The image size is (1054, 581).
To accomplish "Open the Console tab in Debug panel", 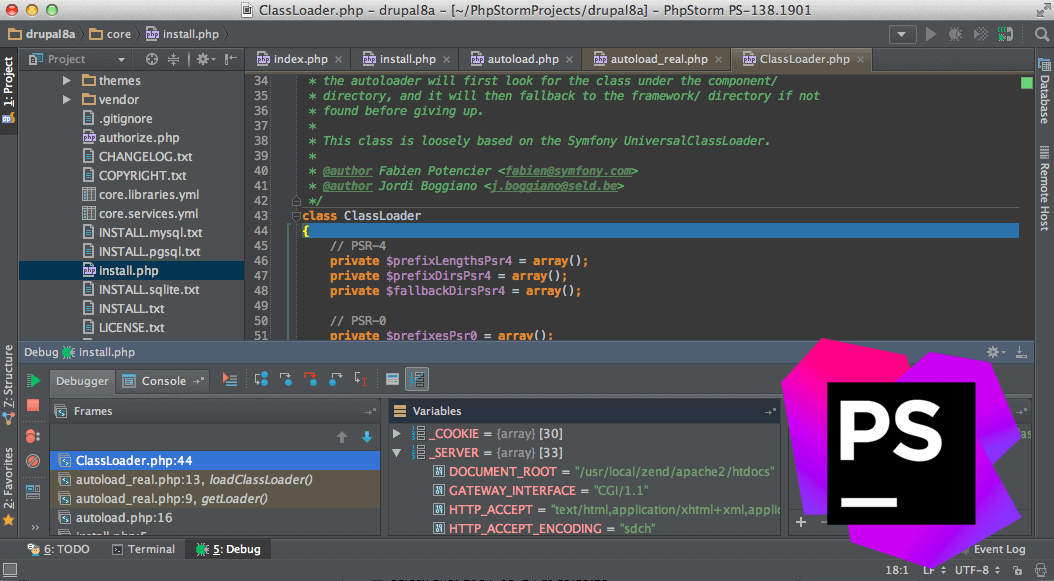I will pyautogui.click(x=163, y=381).
